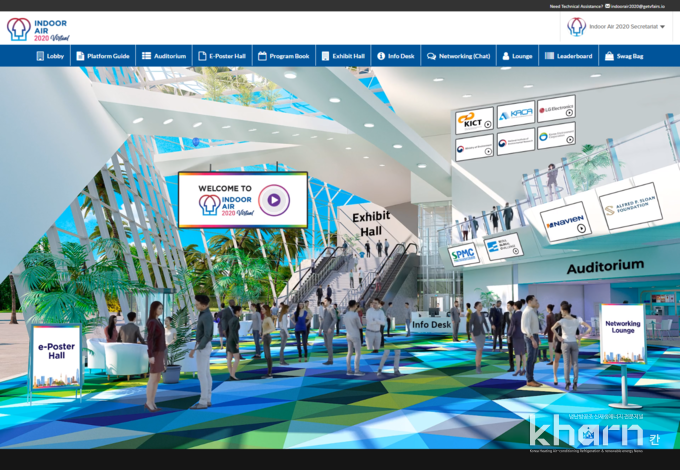Click the Info Desk info circle icon

pos(381,56)
